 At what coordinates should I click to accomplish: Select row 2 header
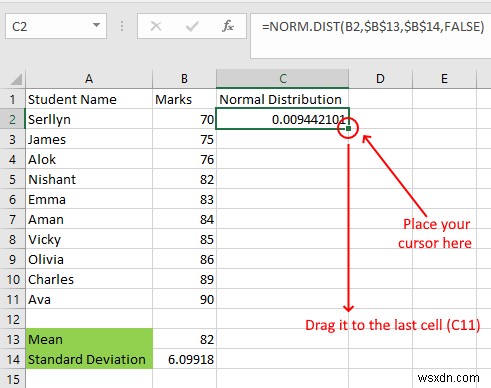(13, 119)
